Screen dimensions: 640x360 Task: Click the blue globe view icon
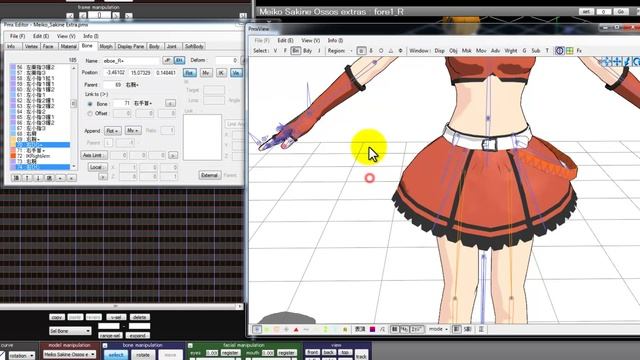559,51
